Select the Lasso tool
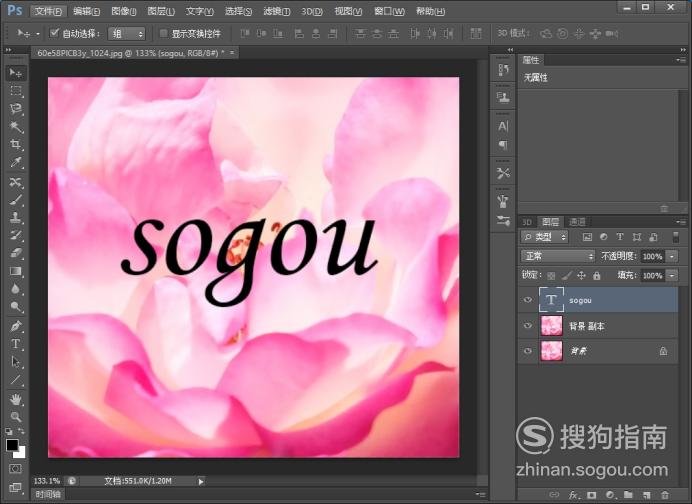 tap(16, 109)
